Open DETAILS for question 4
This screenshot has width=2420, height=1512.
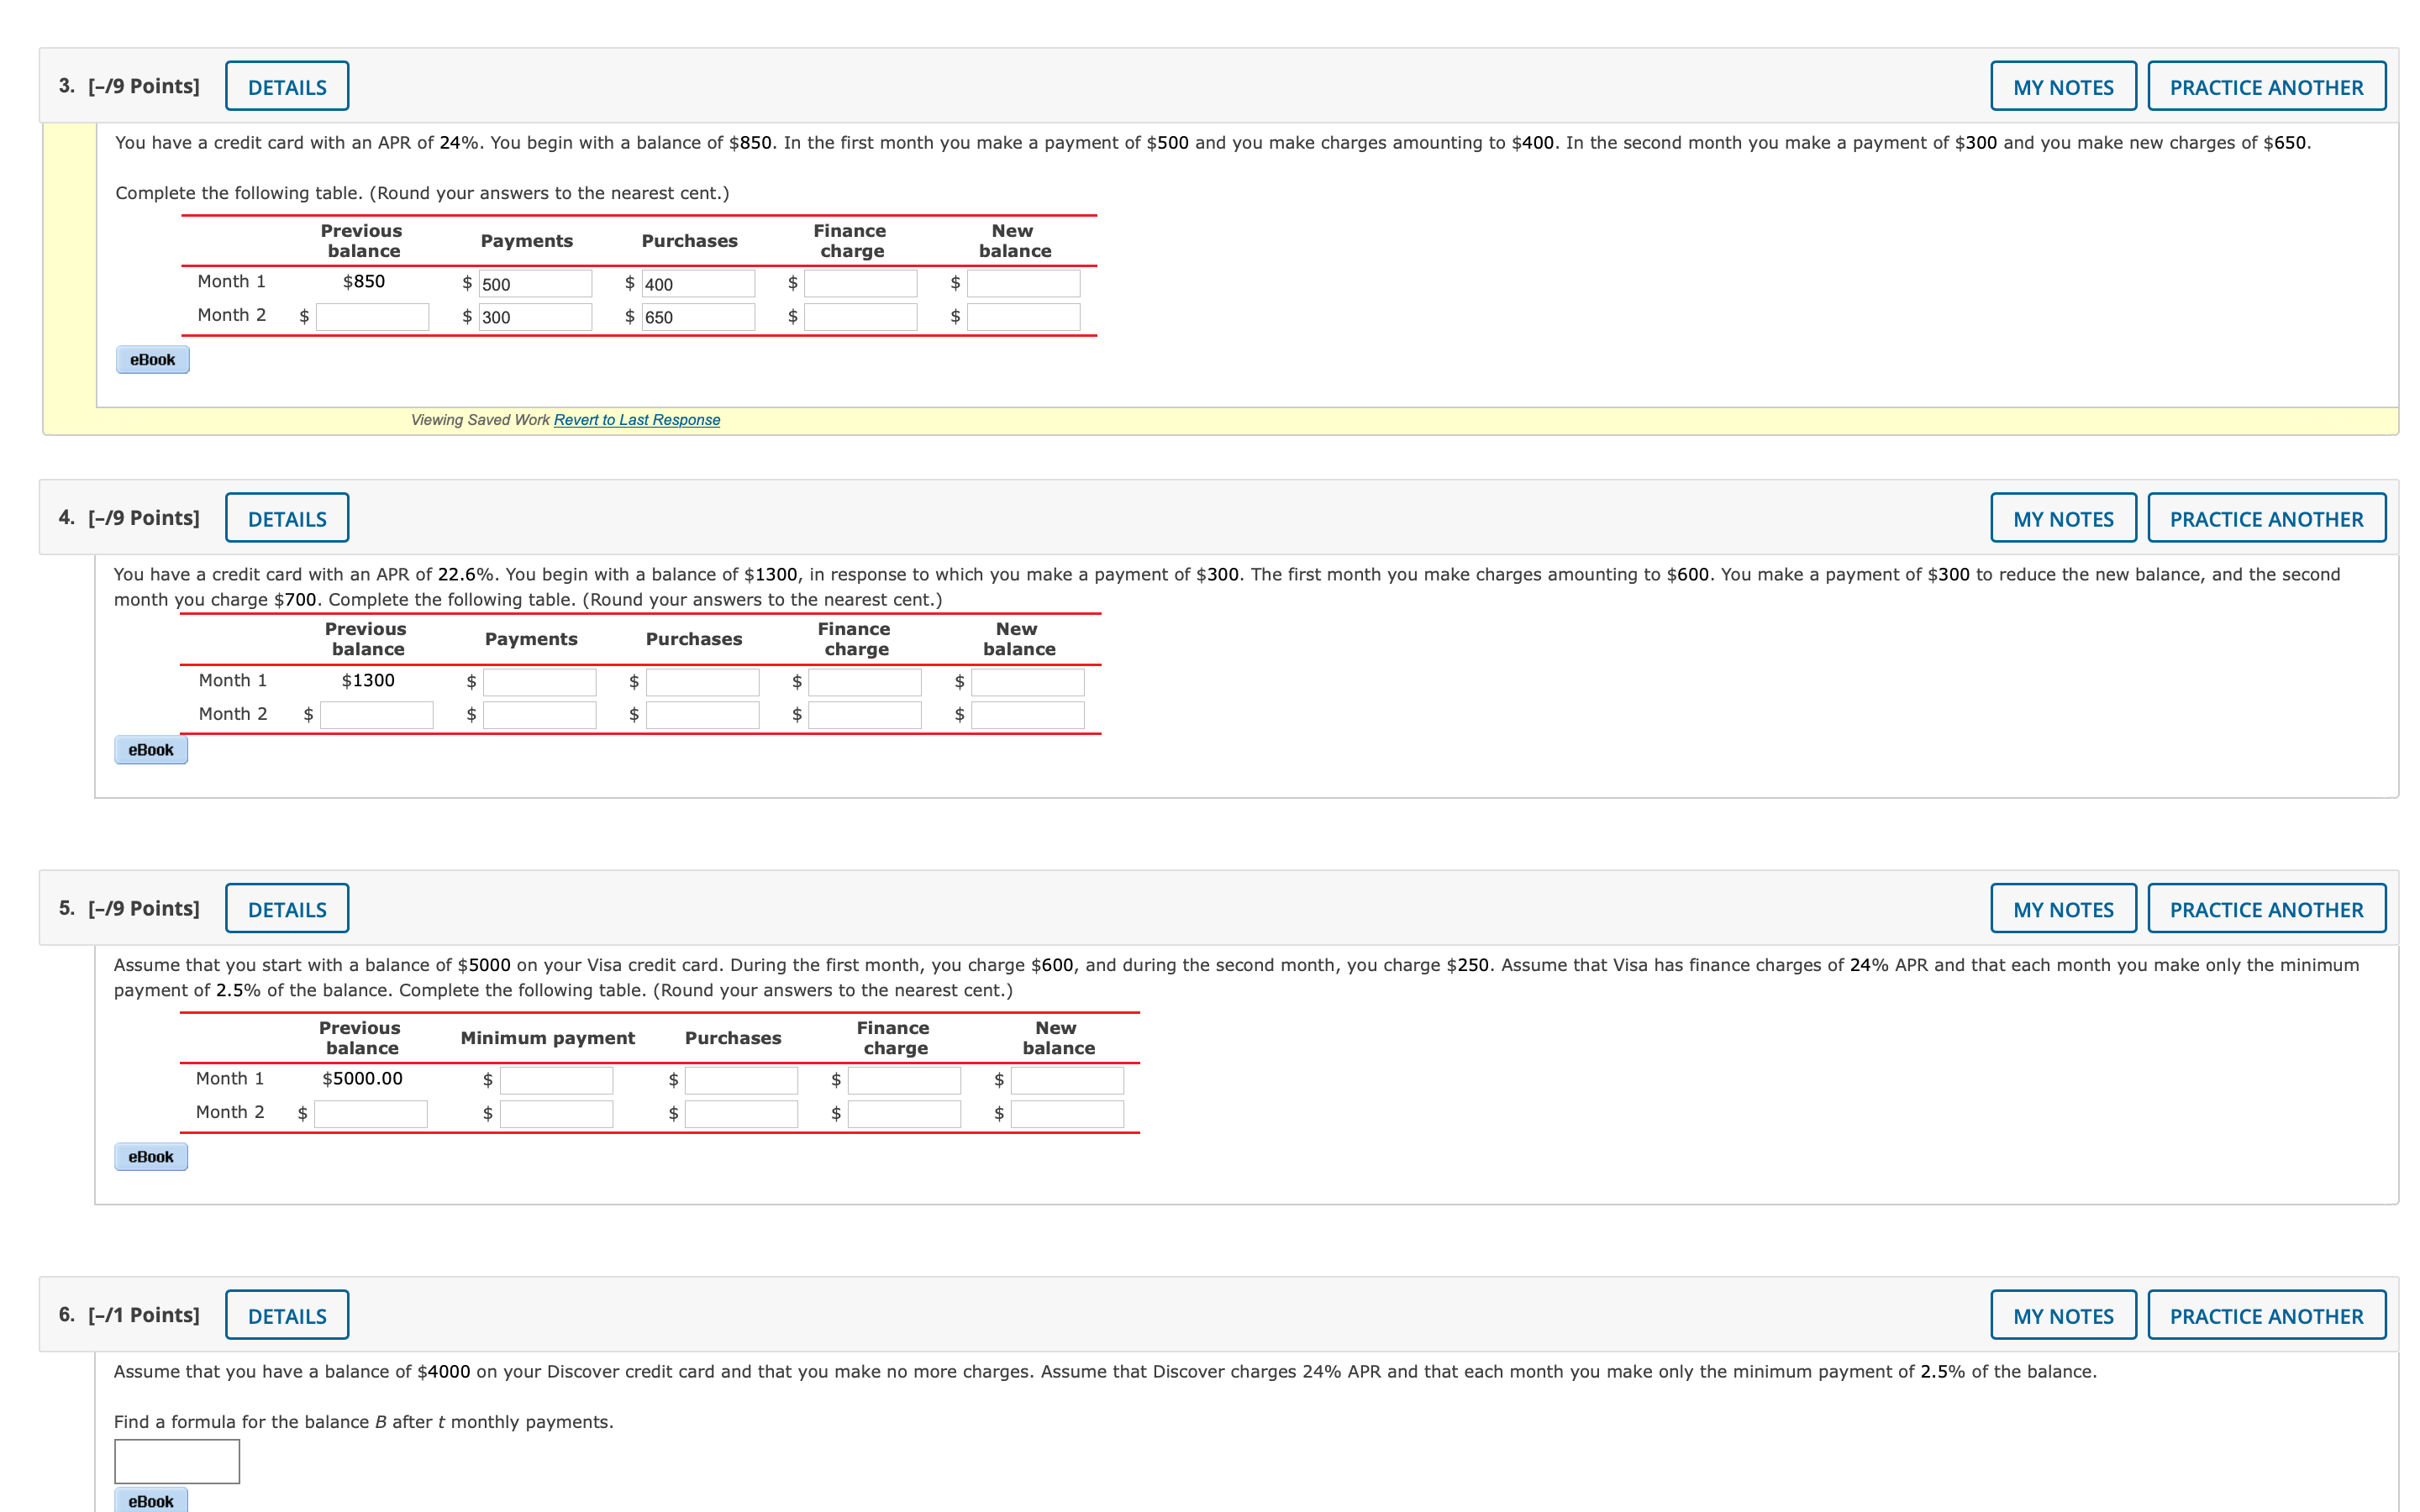point(287,519)
